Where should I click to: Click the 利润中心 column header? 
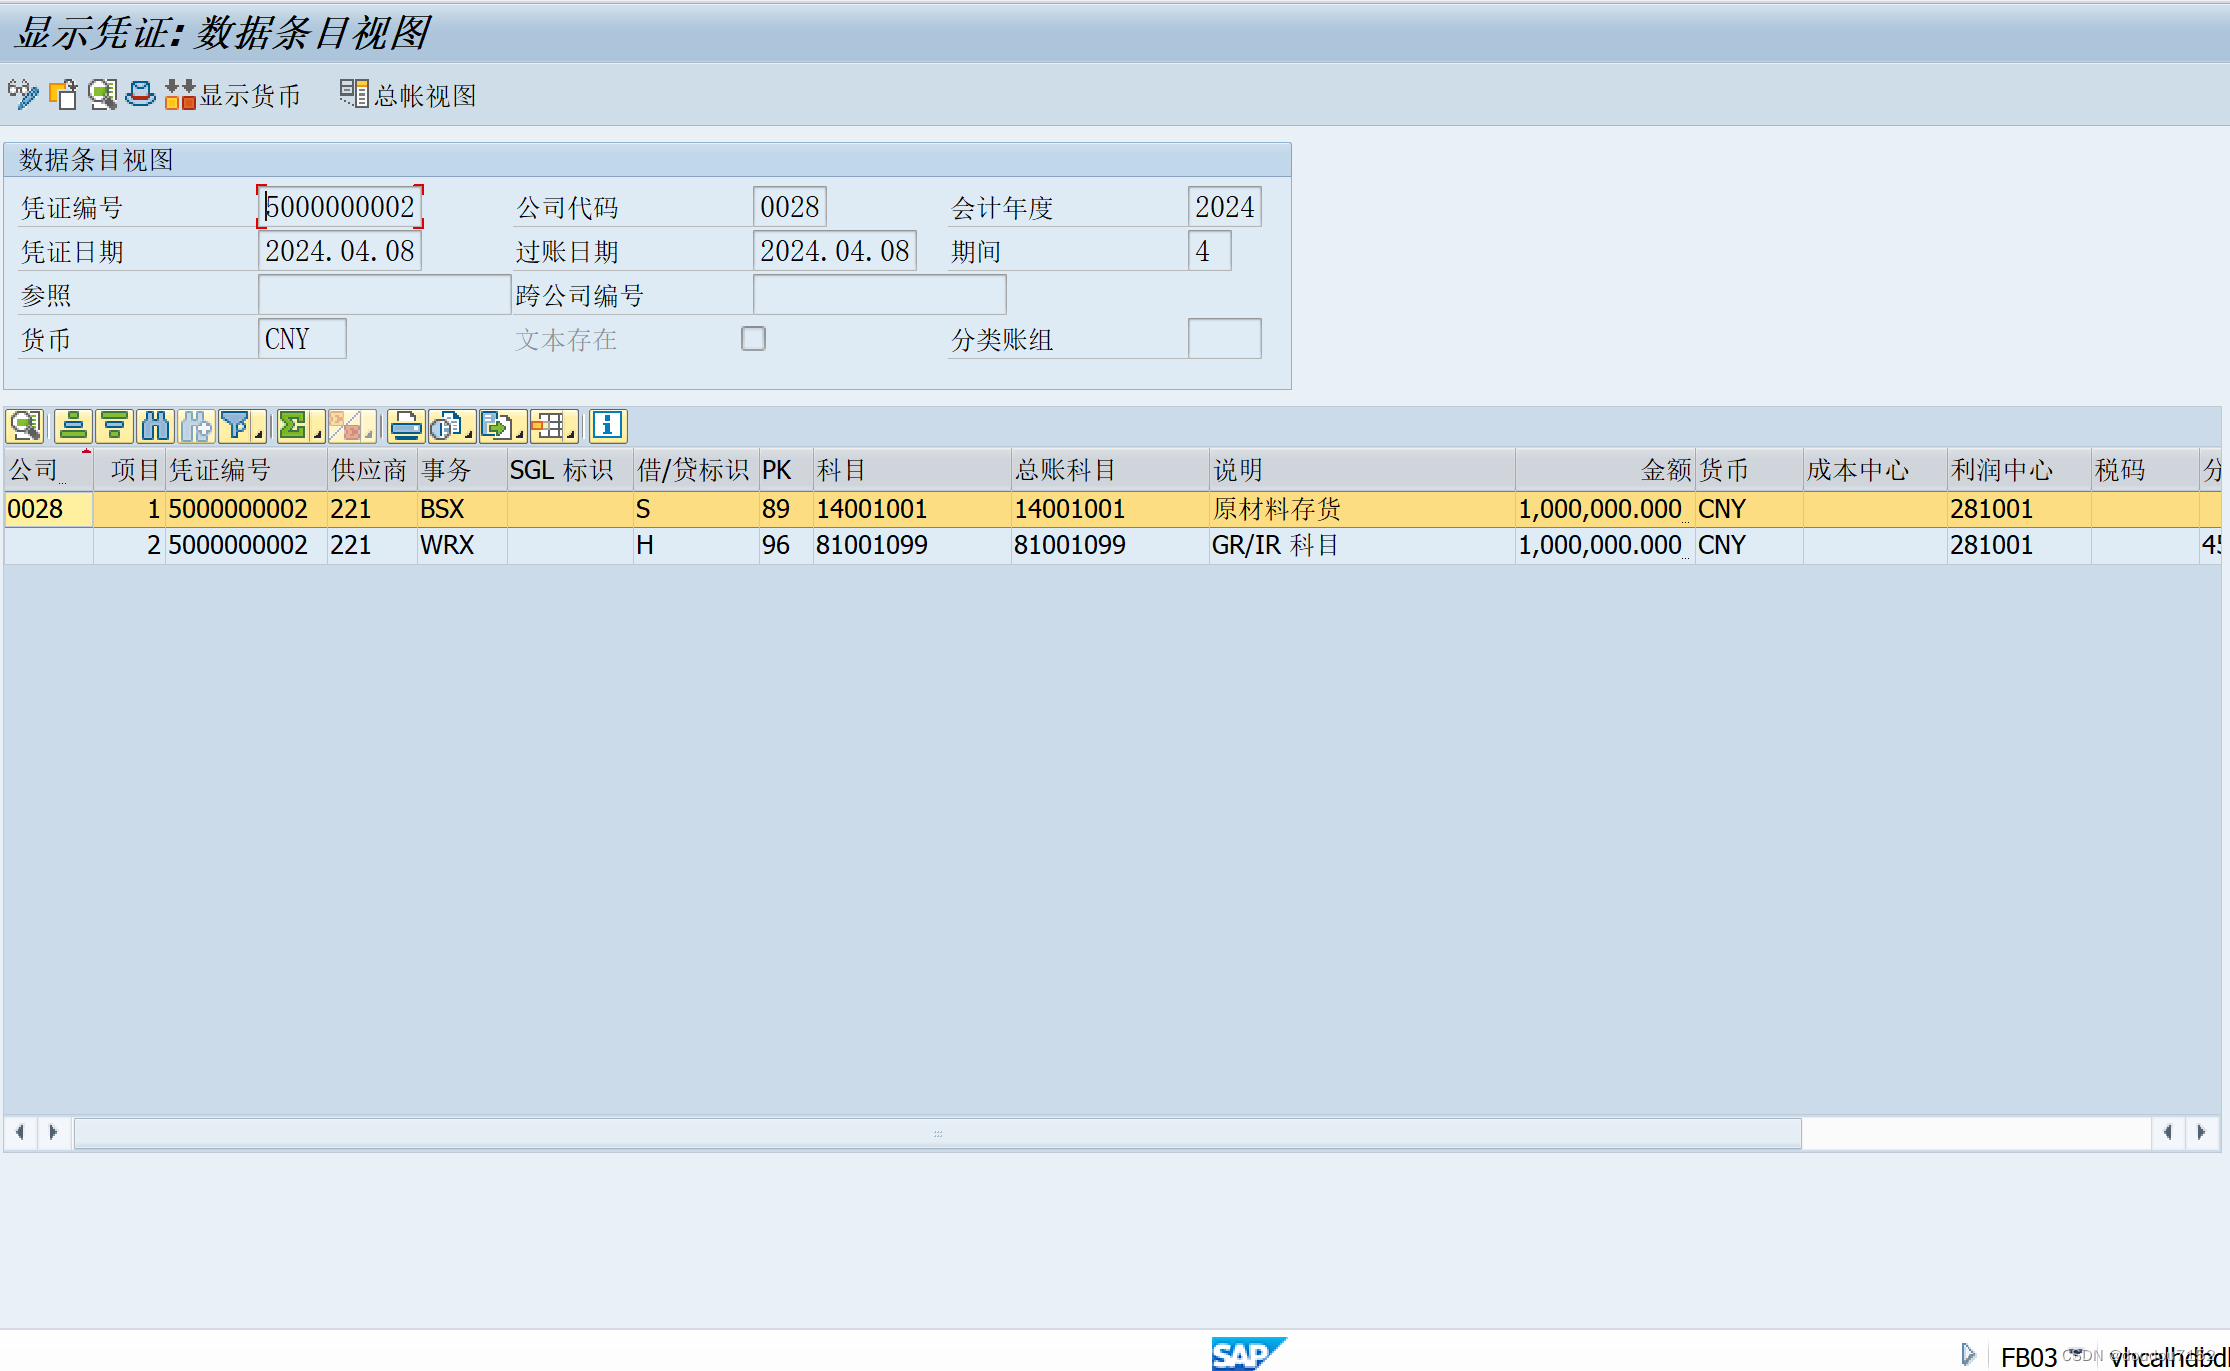pos(2001,470)
